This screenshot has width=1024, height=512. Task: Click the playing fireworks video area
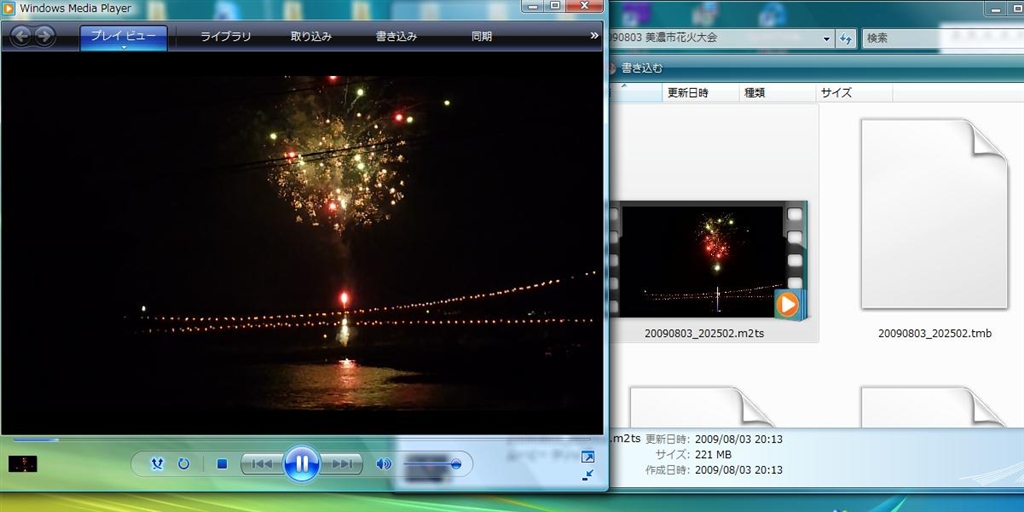(302, 243)
